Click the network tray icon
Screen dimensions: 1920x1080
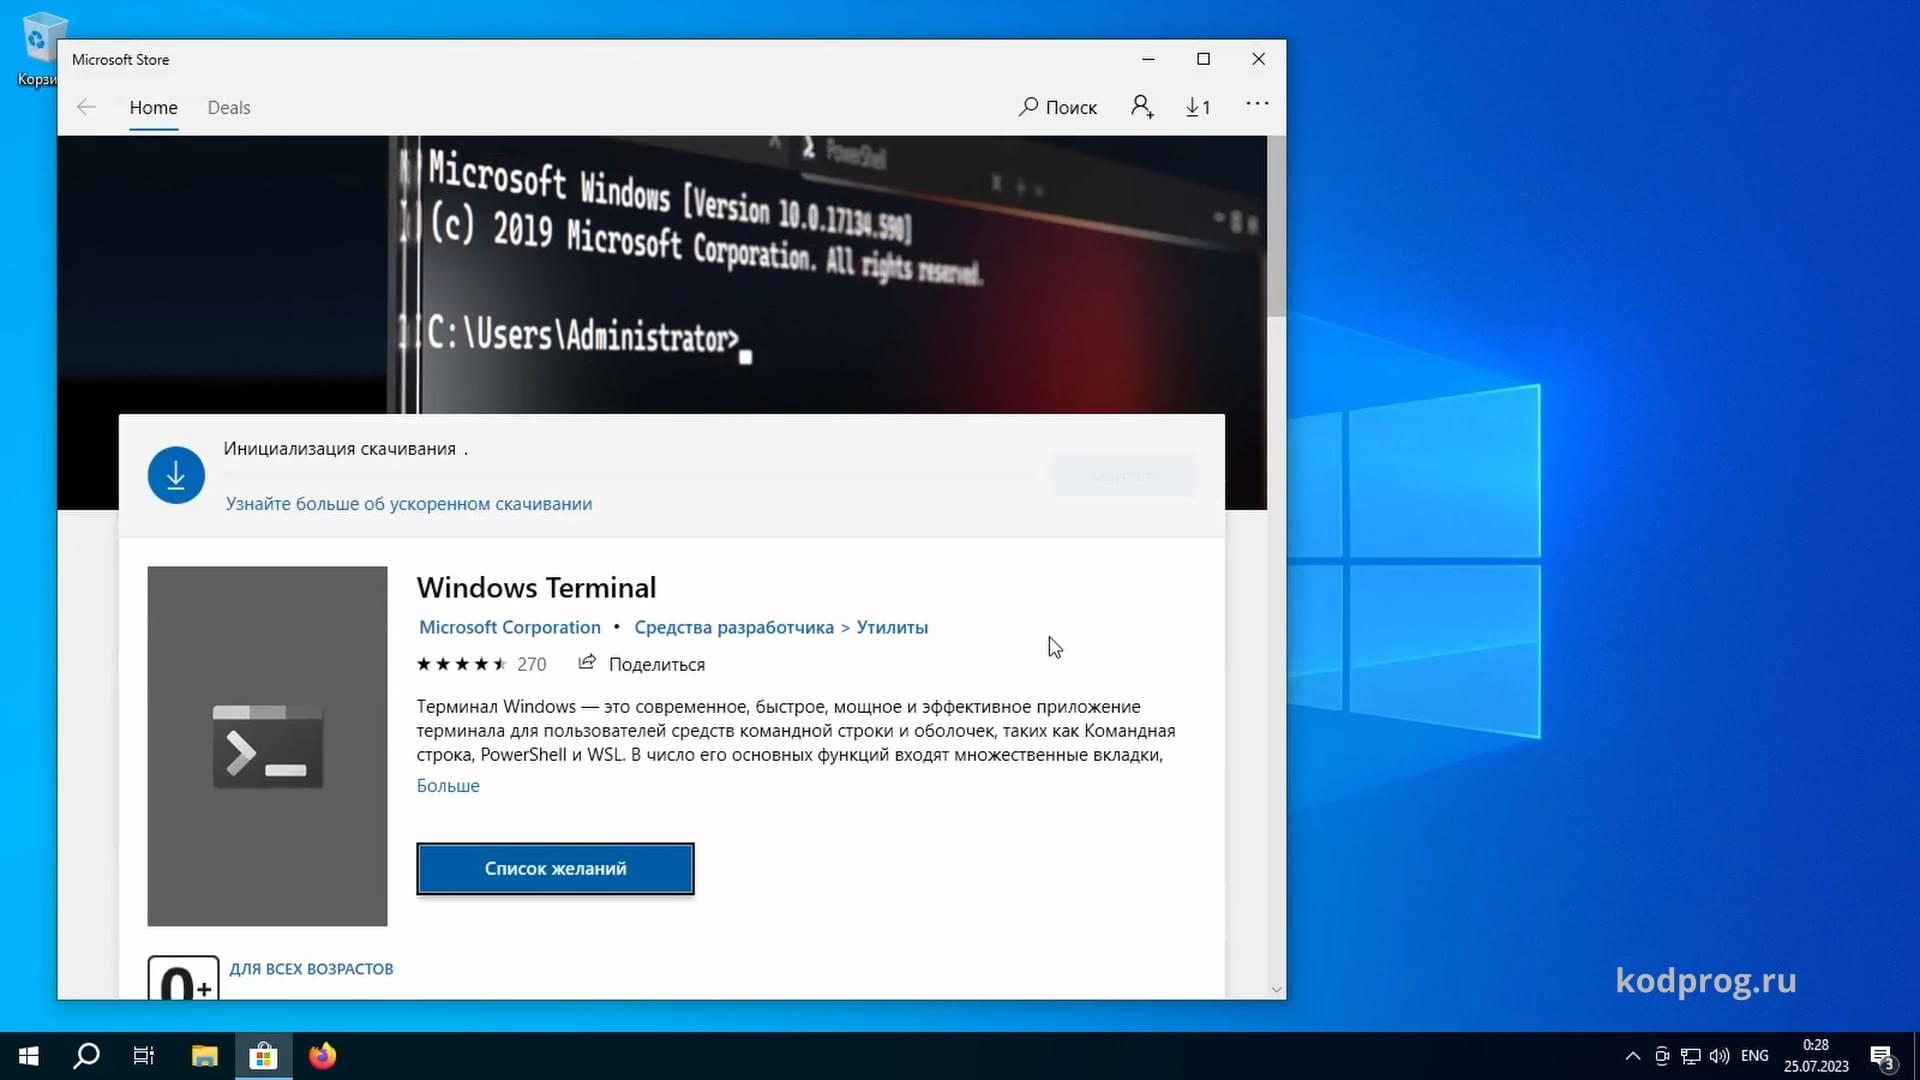(1691, 1056)
